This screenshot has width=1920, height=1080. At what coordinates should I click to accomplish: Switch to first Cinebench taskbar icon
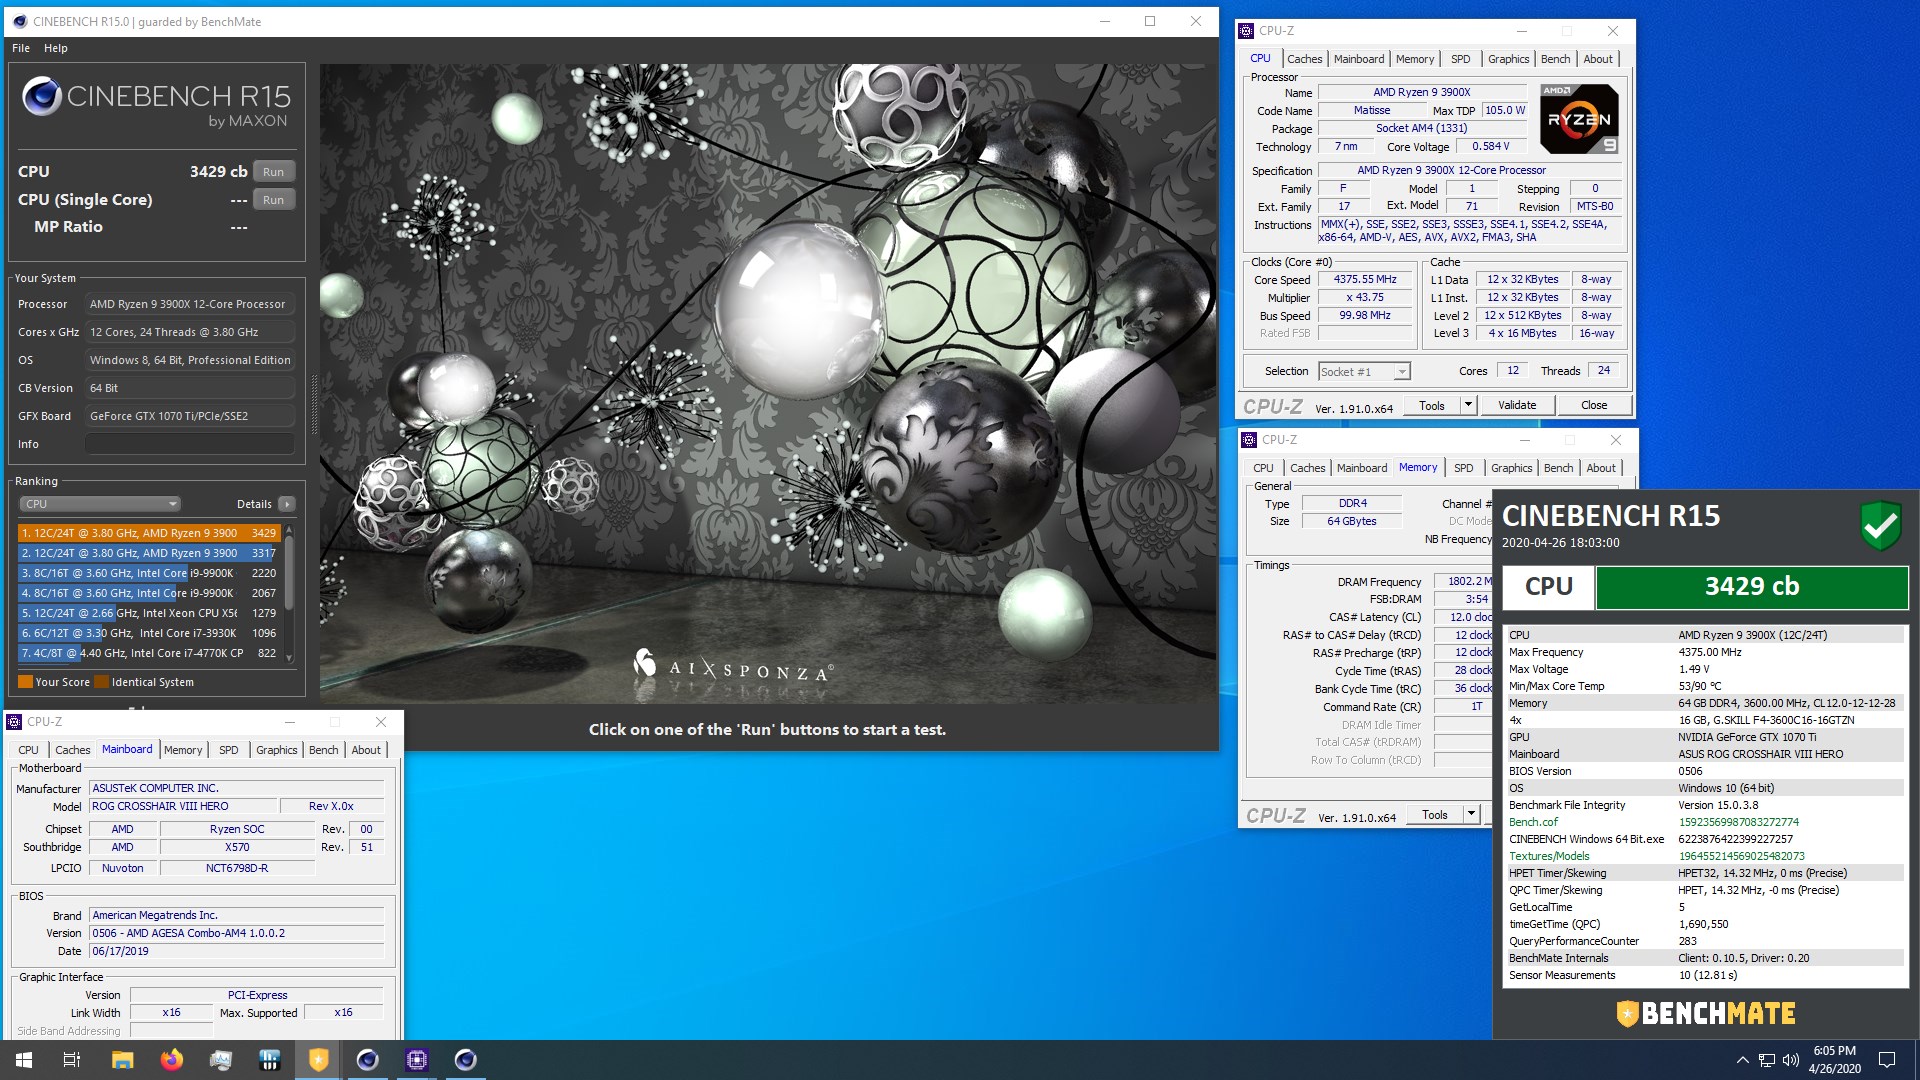click(x=367, y=1060)
